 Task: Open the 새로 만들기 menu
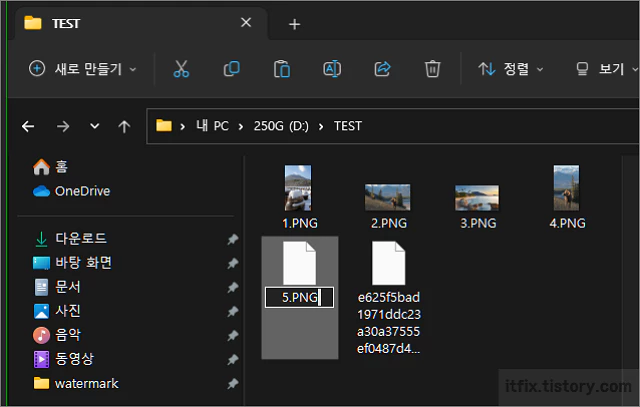pos(82,69)
